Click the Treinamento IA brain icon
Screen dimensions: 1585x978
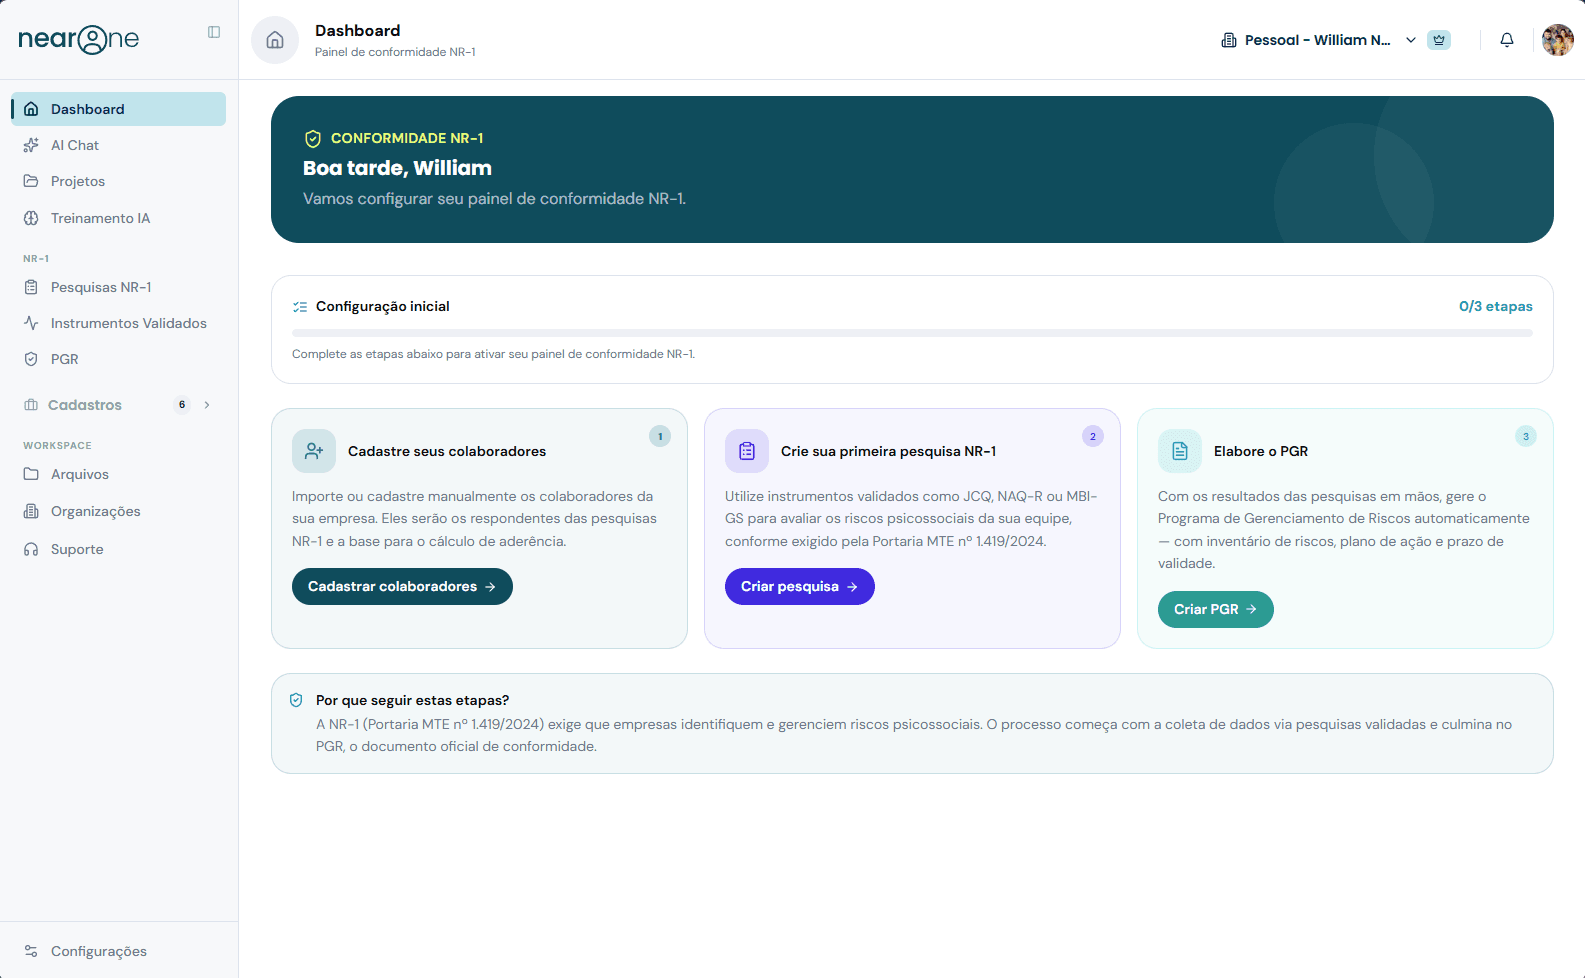click(x=31, y=218)
